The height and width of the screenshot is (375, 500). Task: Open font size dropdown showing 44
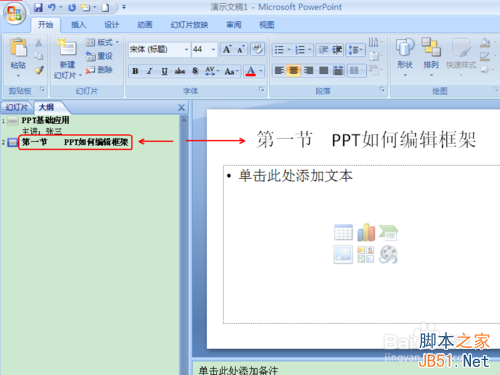click(x=213, y=50)
